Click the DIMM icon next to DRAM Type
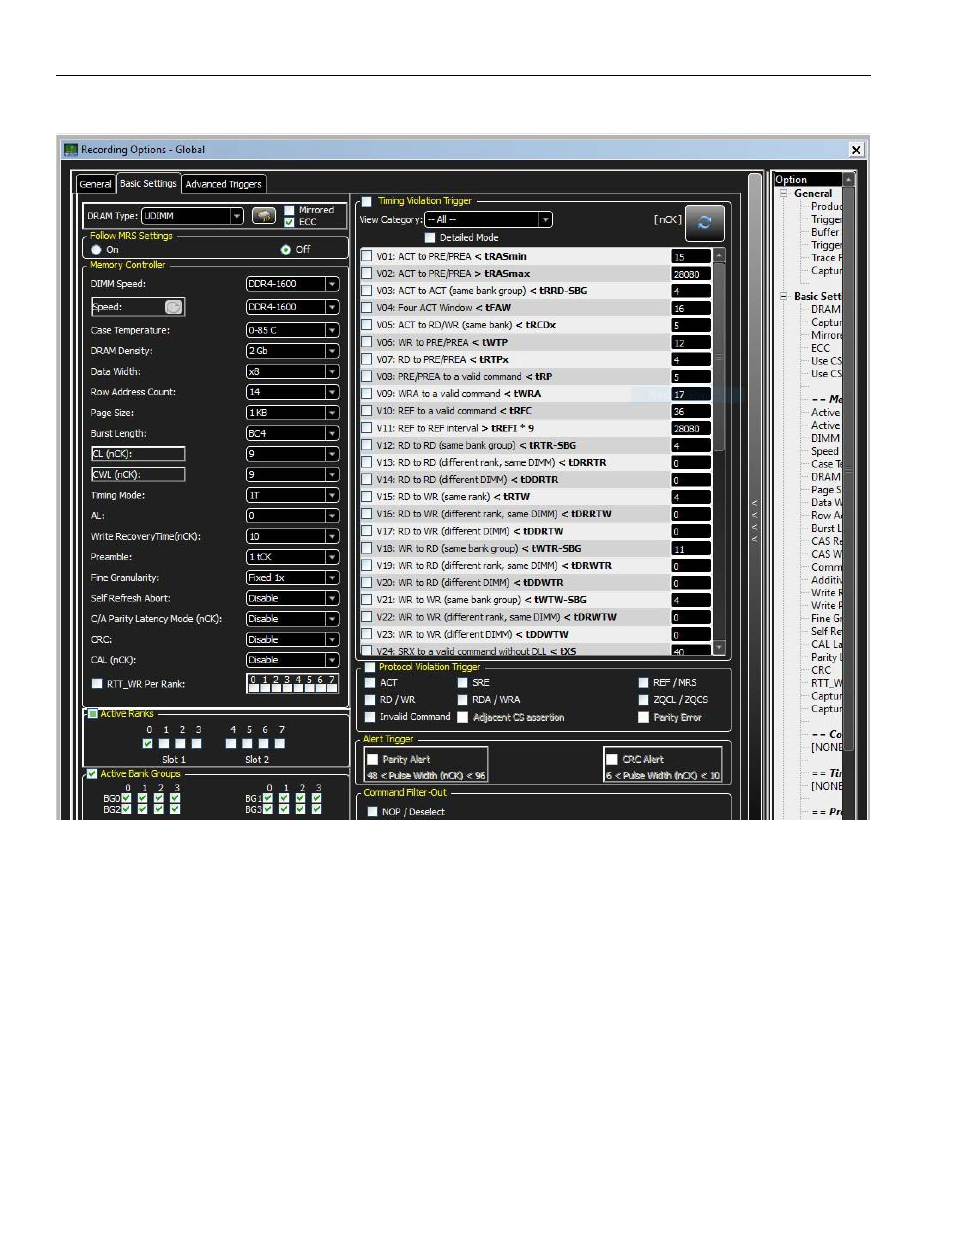 pyautogui.click(x=263, y=216)
